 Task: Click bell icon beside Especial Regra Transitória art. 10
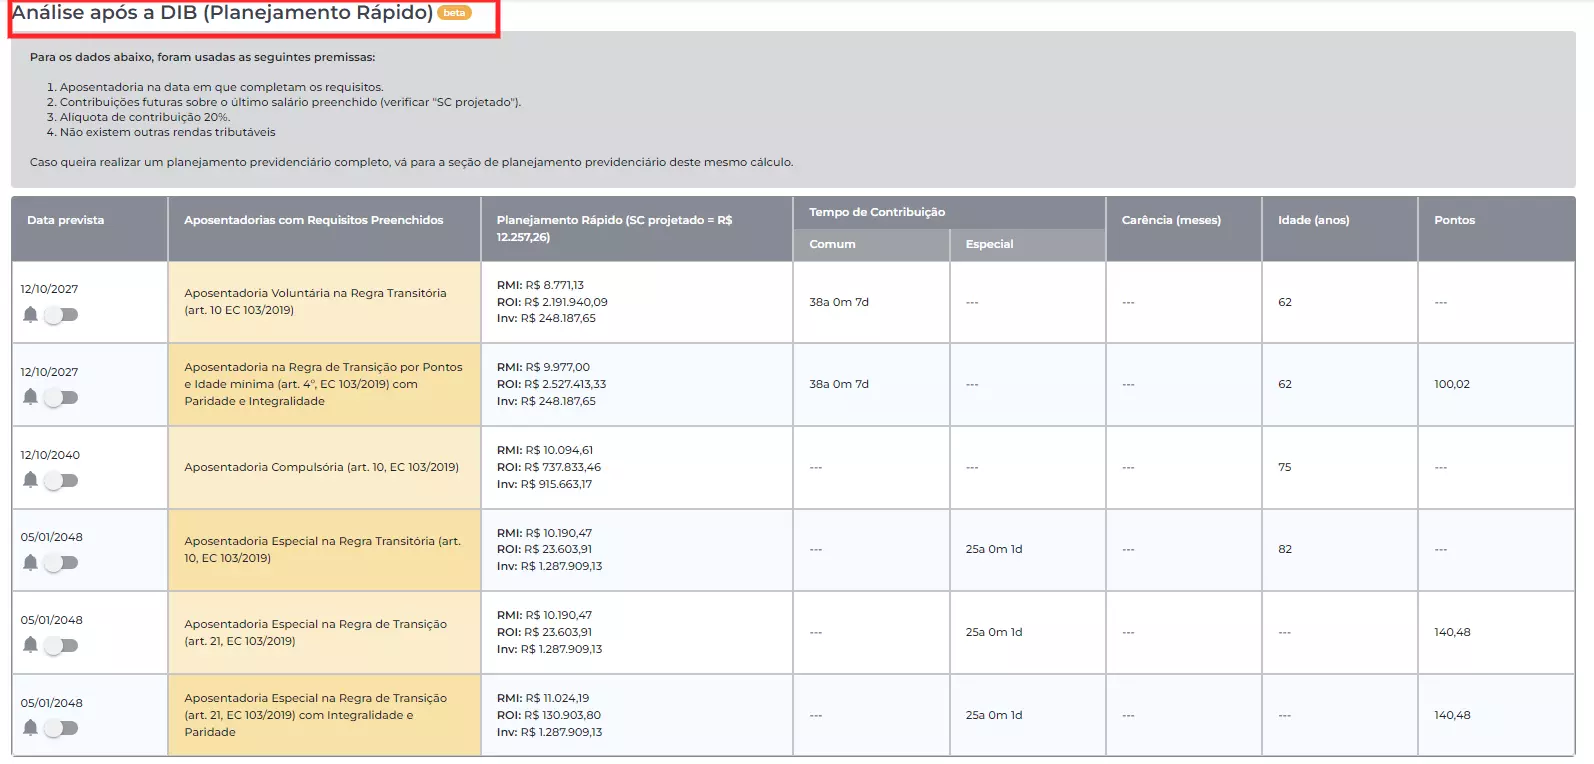[x=30, y=562]
